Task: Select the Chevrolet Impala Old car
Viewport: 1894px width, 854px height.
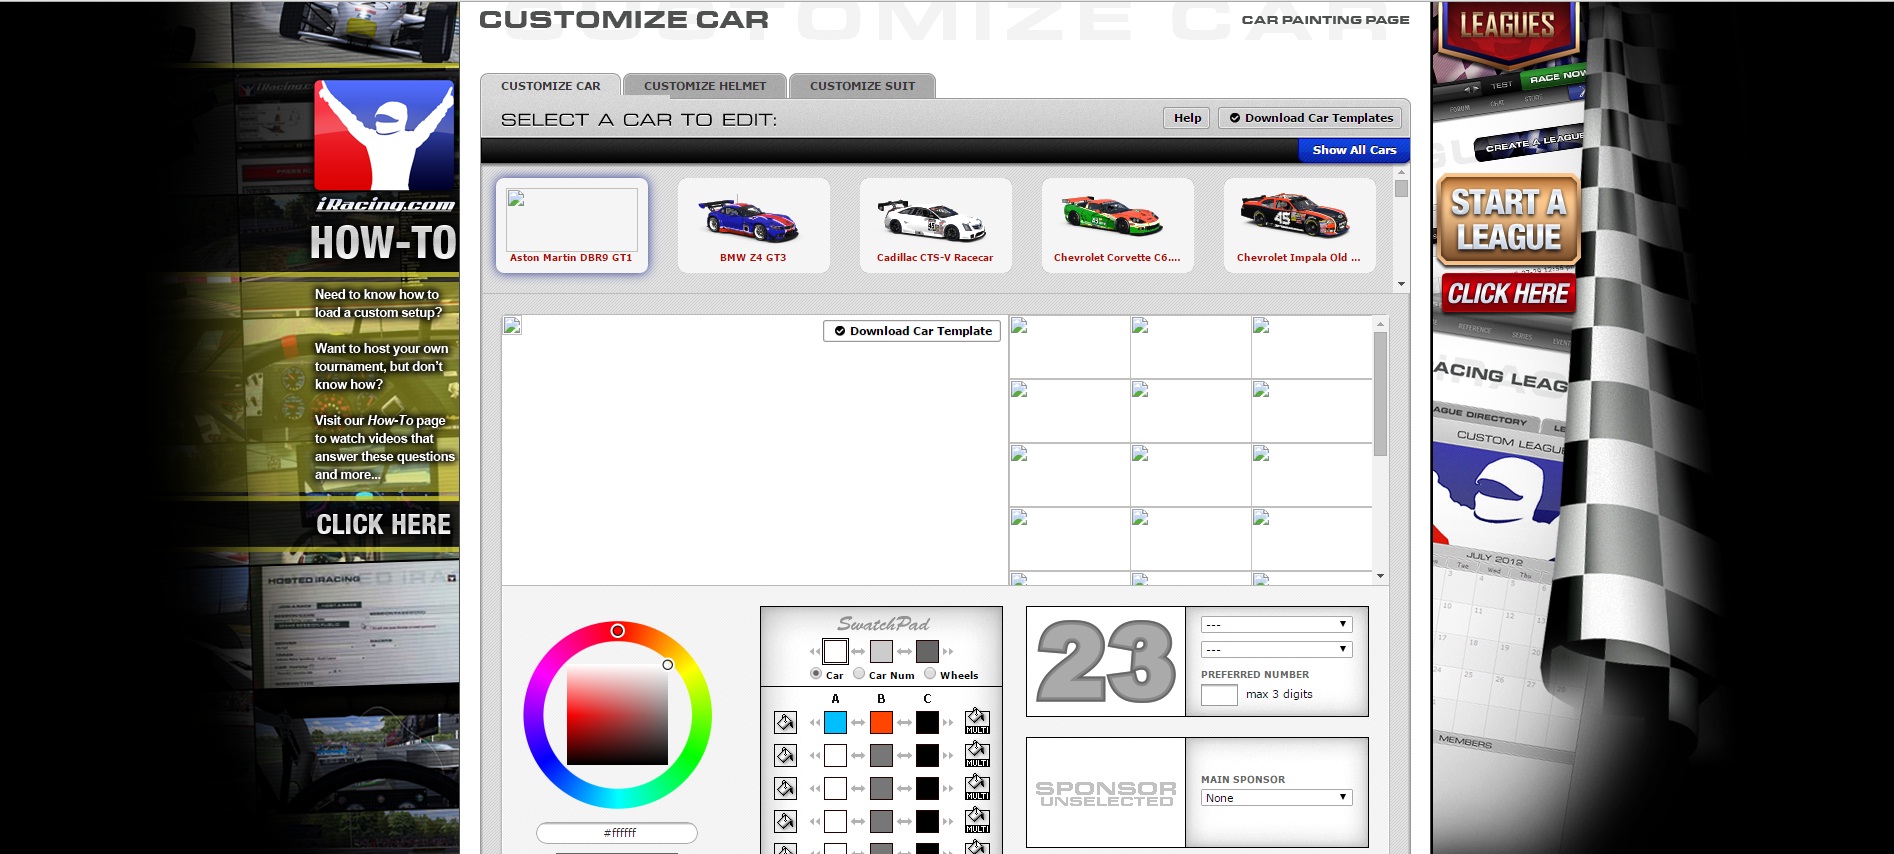Action: tap(1300, 225)
